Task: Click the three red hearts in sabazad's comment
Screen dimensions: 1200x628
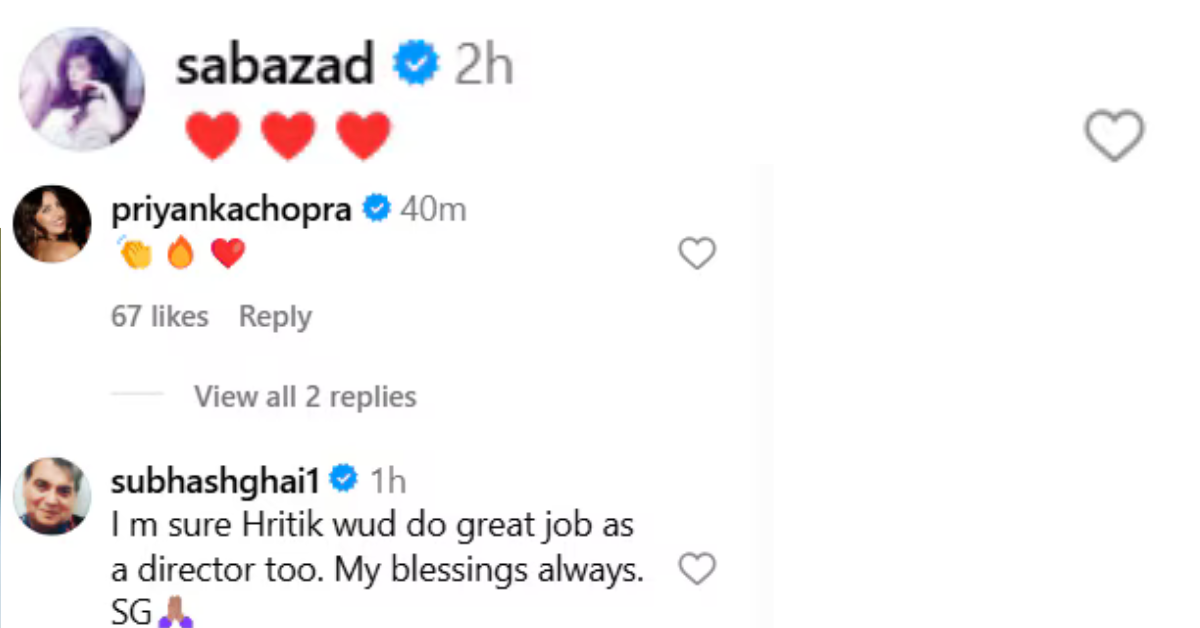Action: tap(288, 136)
